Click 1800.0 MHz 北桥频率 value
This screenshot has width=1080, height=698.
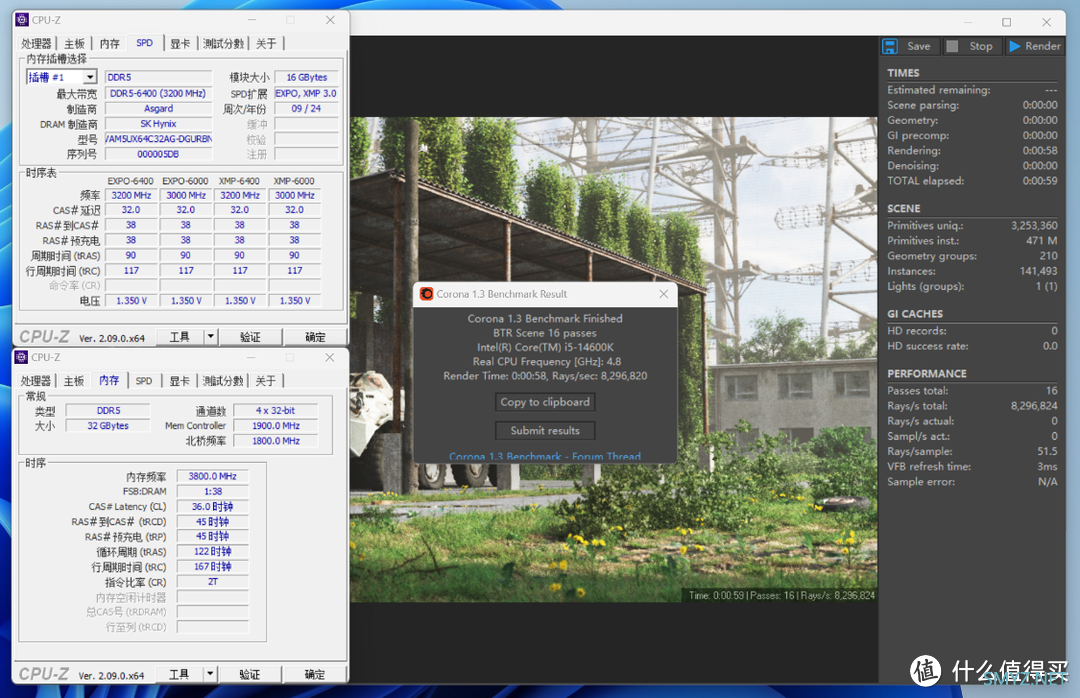pyautogui.click(x=276, y=441)
